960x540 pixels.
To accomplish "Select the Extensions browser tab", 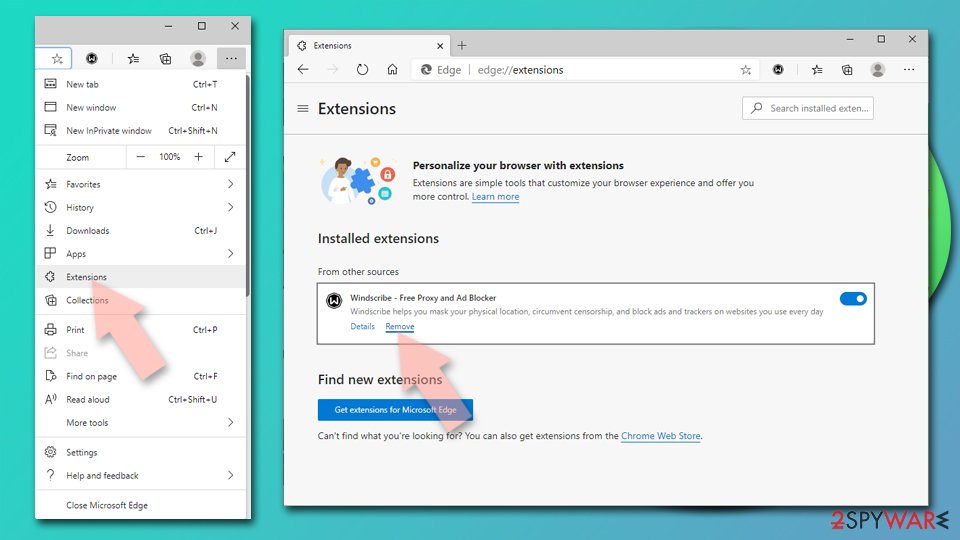I will [x=370, y=46].
